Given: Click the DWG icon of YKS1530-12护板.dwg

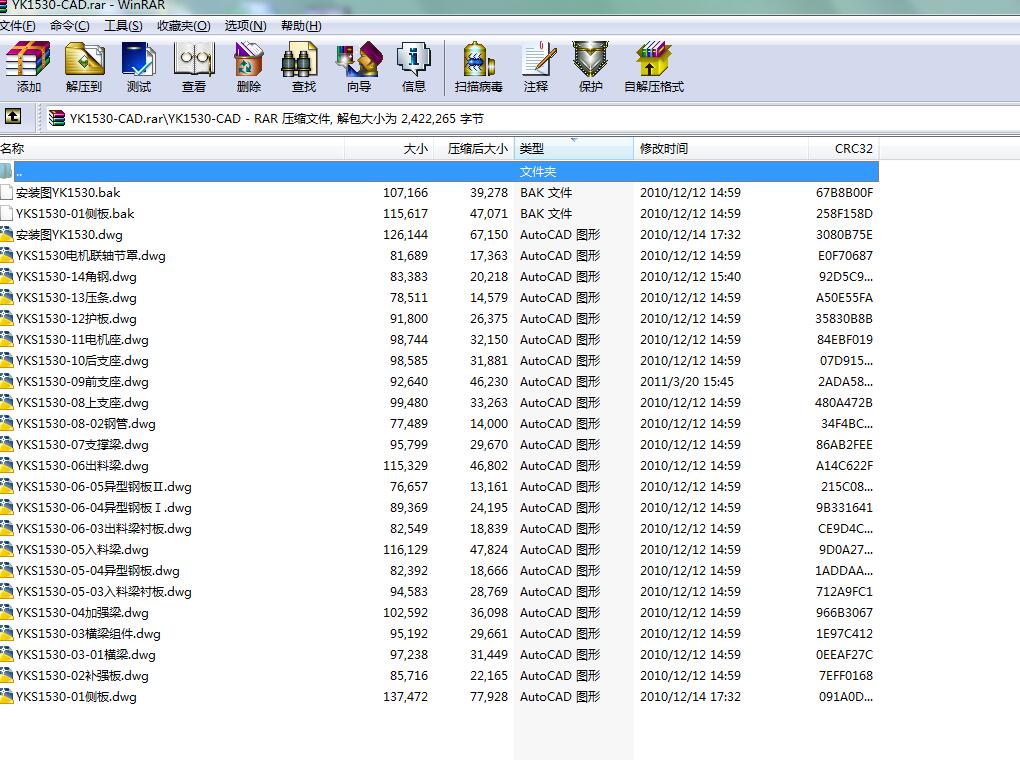Looking at the screenshot, I should (7, 319).
